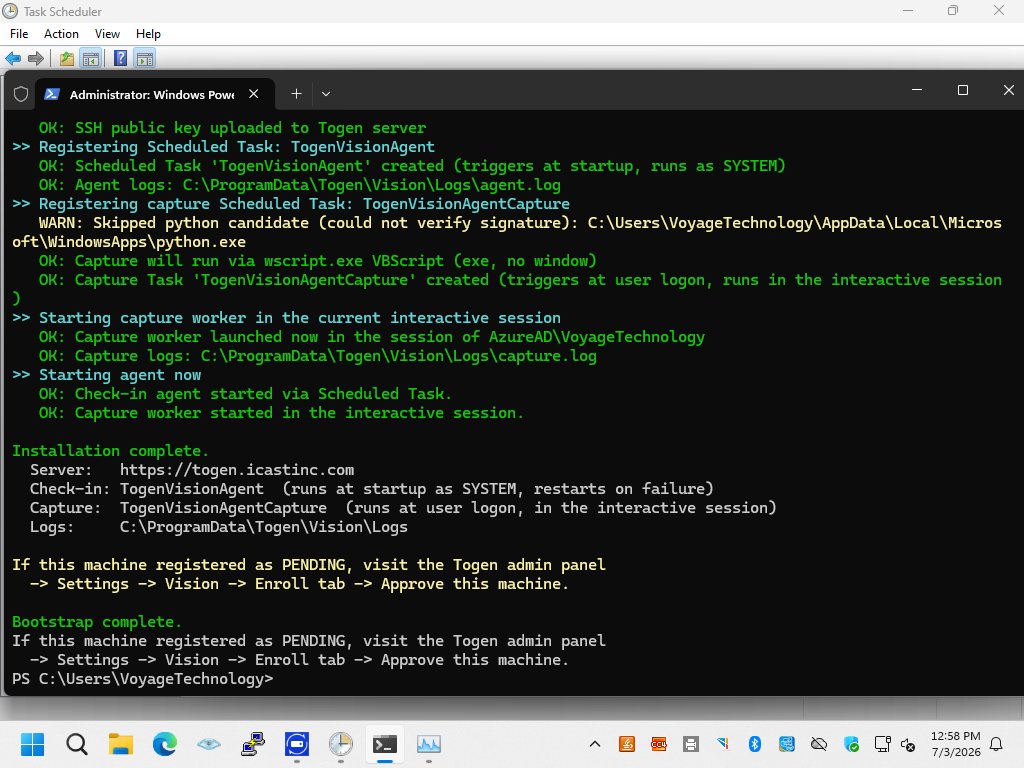This screenshot has width=1024, height=768.
Task: Toggle the Show/Hide Console Tree toolbar button
Action: point(91,59)
